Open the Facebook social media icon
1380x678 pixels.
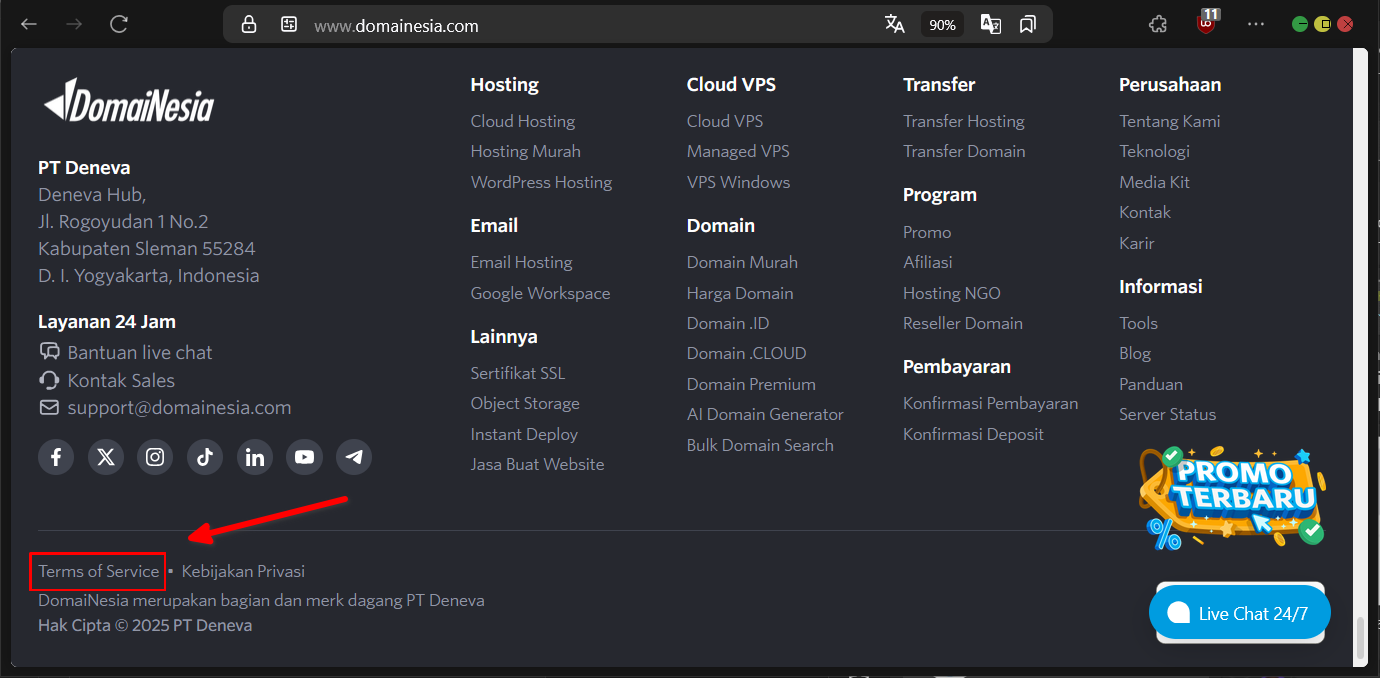coord(56,457)
